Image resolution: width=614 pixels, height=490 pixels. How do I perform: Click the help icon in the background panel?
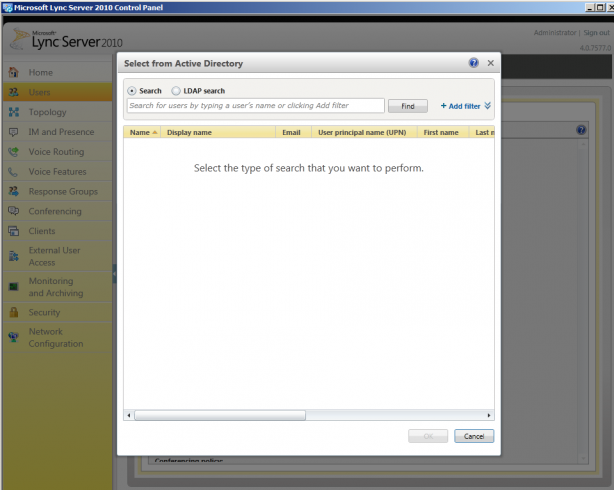[x=581, y=130]
